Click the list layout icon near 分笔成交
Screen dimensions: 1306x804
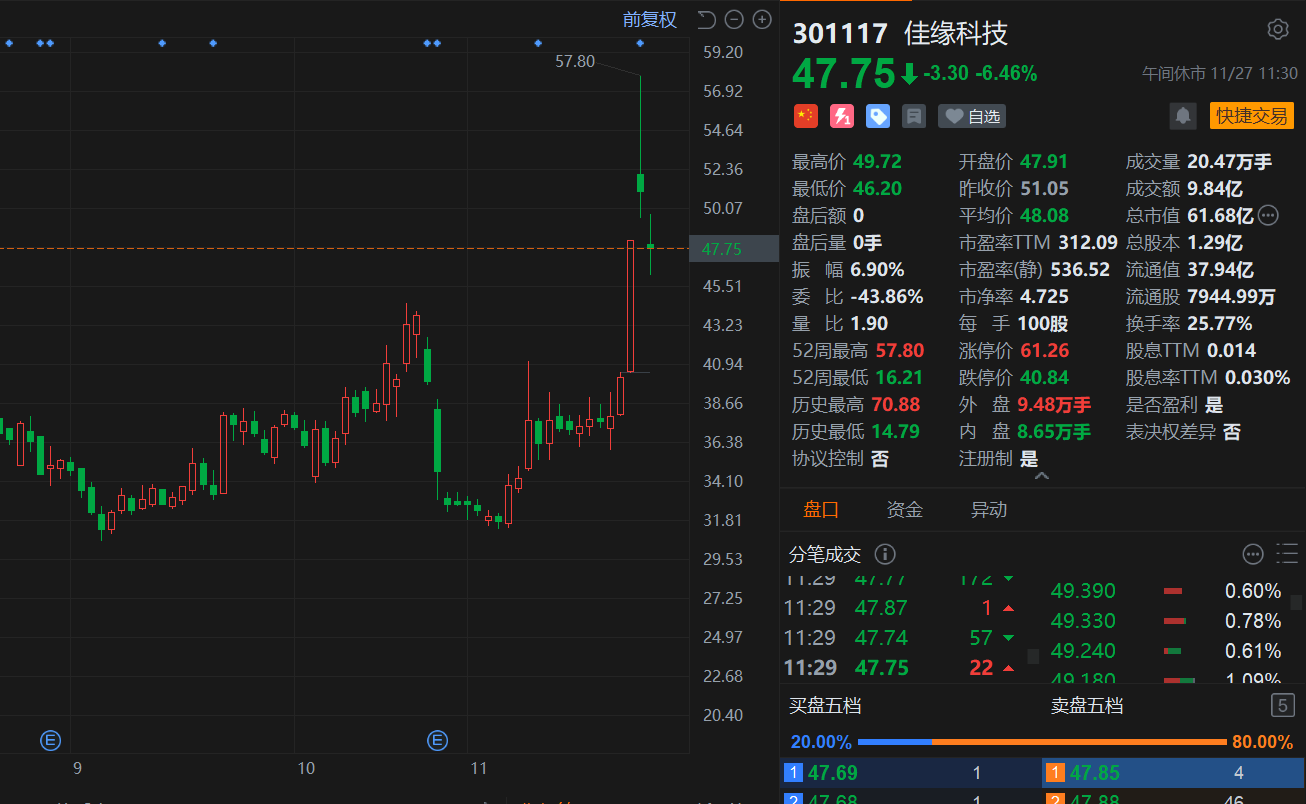pos(1287,554)
